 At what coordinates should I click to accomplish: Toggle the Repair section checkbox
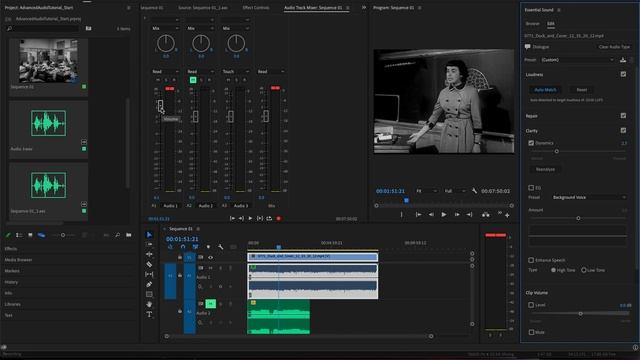point(623,116)
